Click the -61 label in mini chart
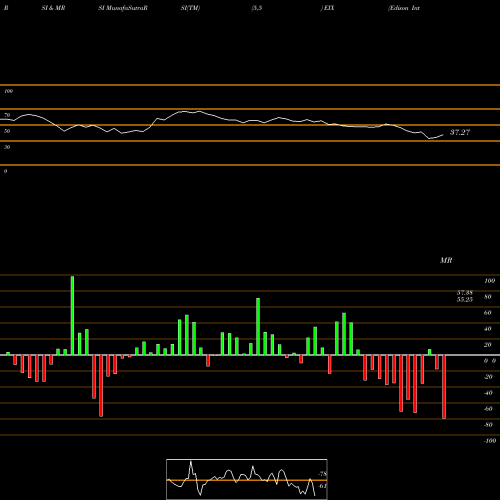 322,486
